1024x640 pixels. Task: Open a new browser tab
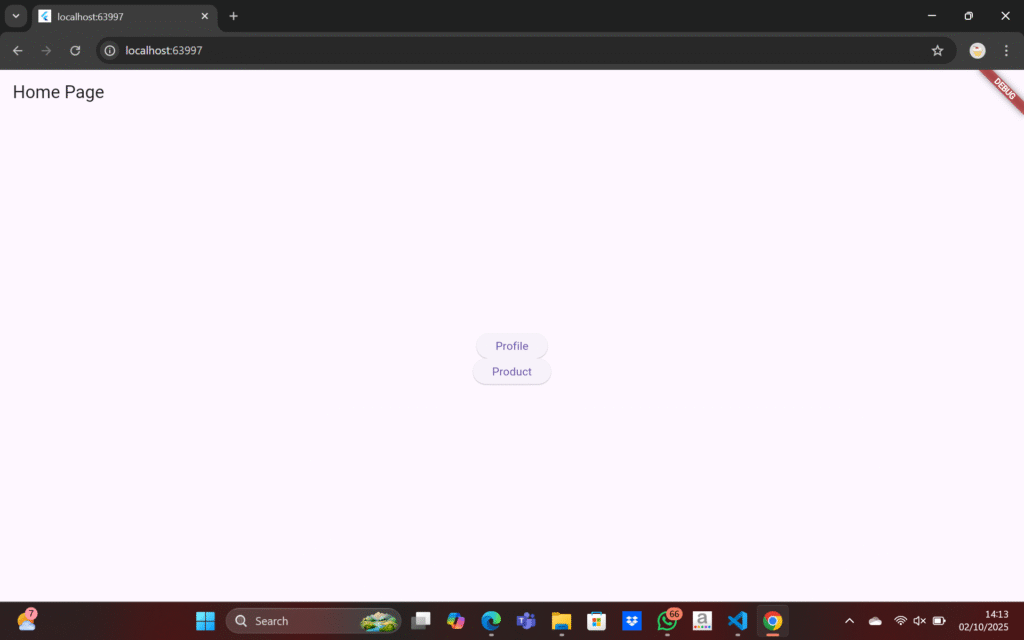[x=233, y=16]
